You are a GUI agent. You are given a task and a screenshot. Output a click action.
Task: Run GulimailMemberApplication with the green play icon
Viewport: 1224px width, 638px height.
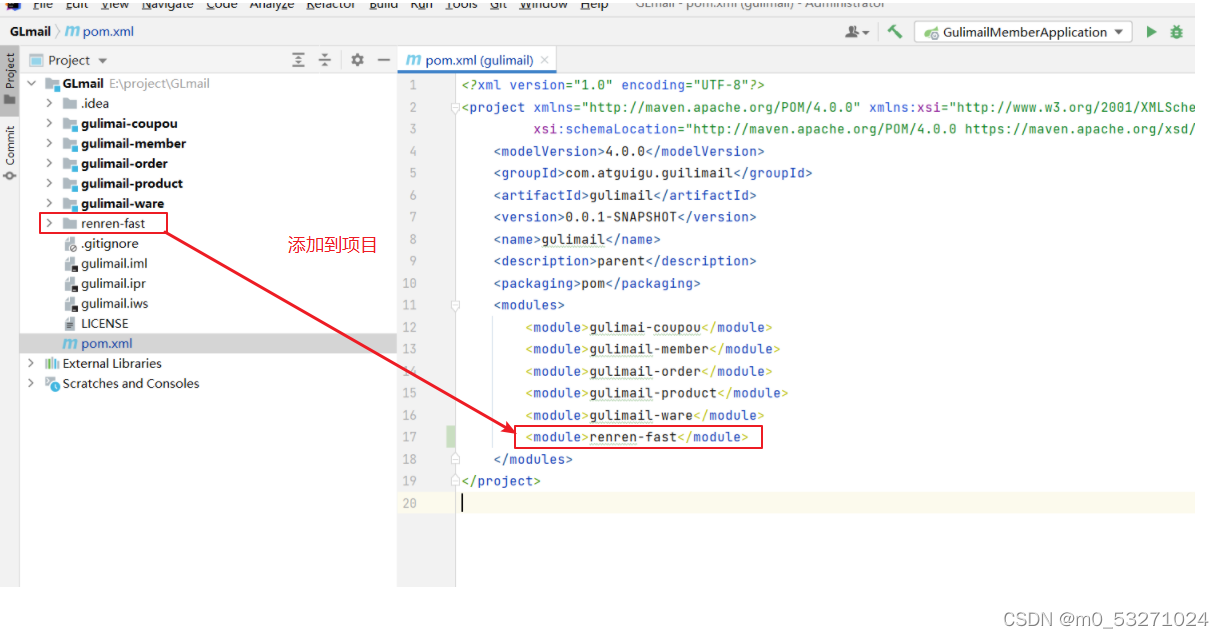click(1151, 32)
